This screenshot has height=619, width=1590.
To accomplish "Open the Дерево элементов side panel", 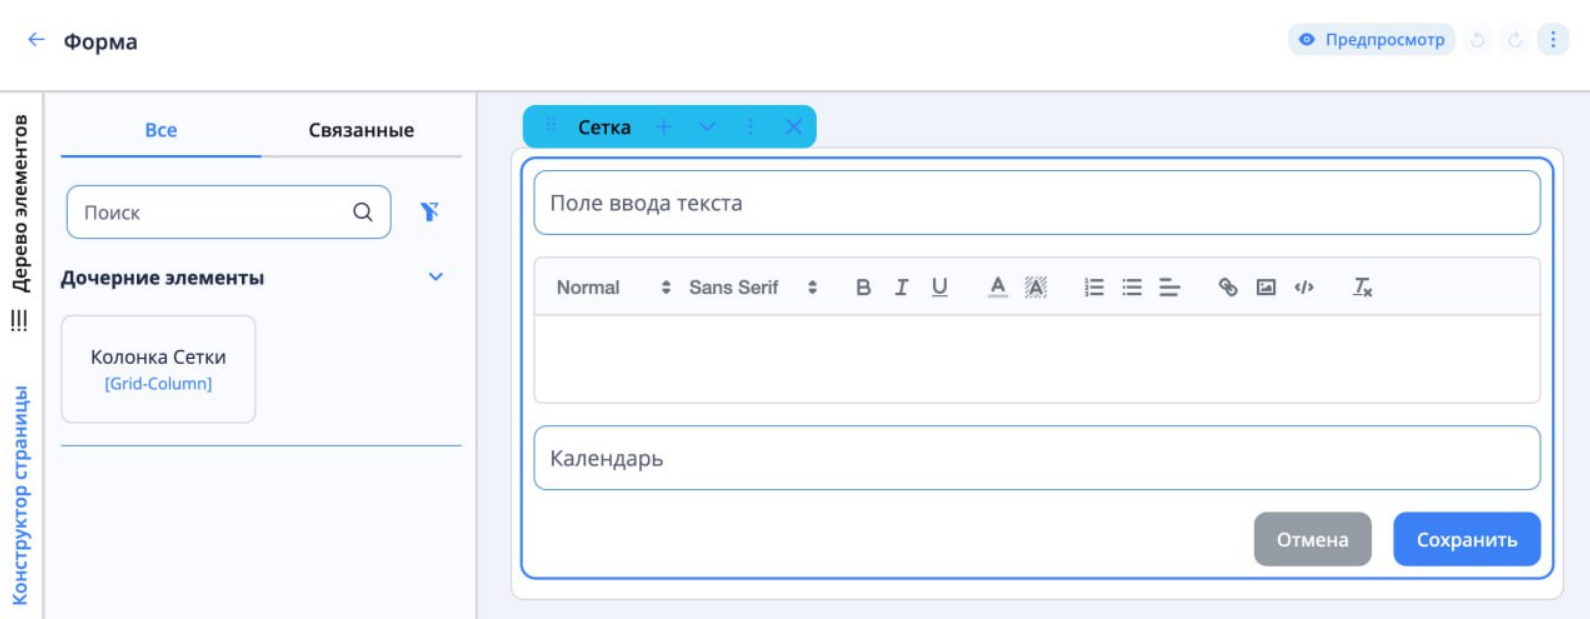I will click(20, 204).
